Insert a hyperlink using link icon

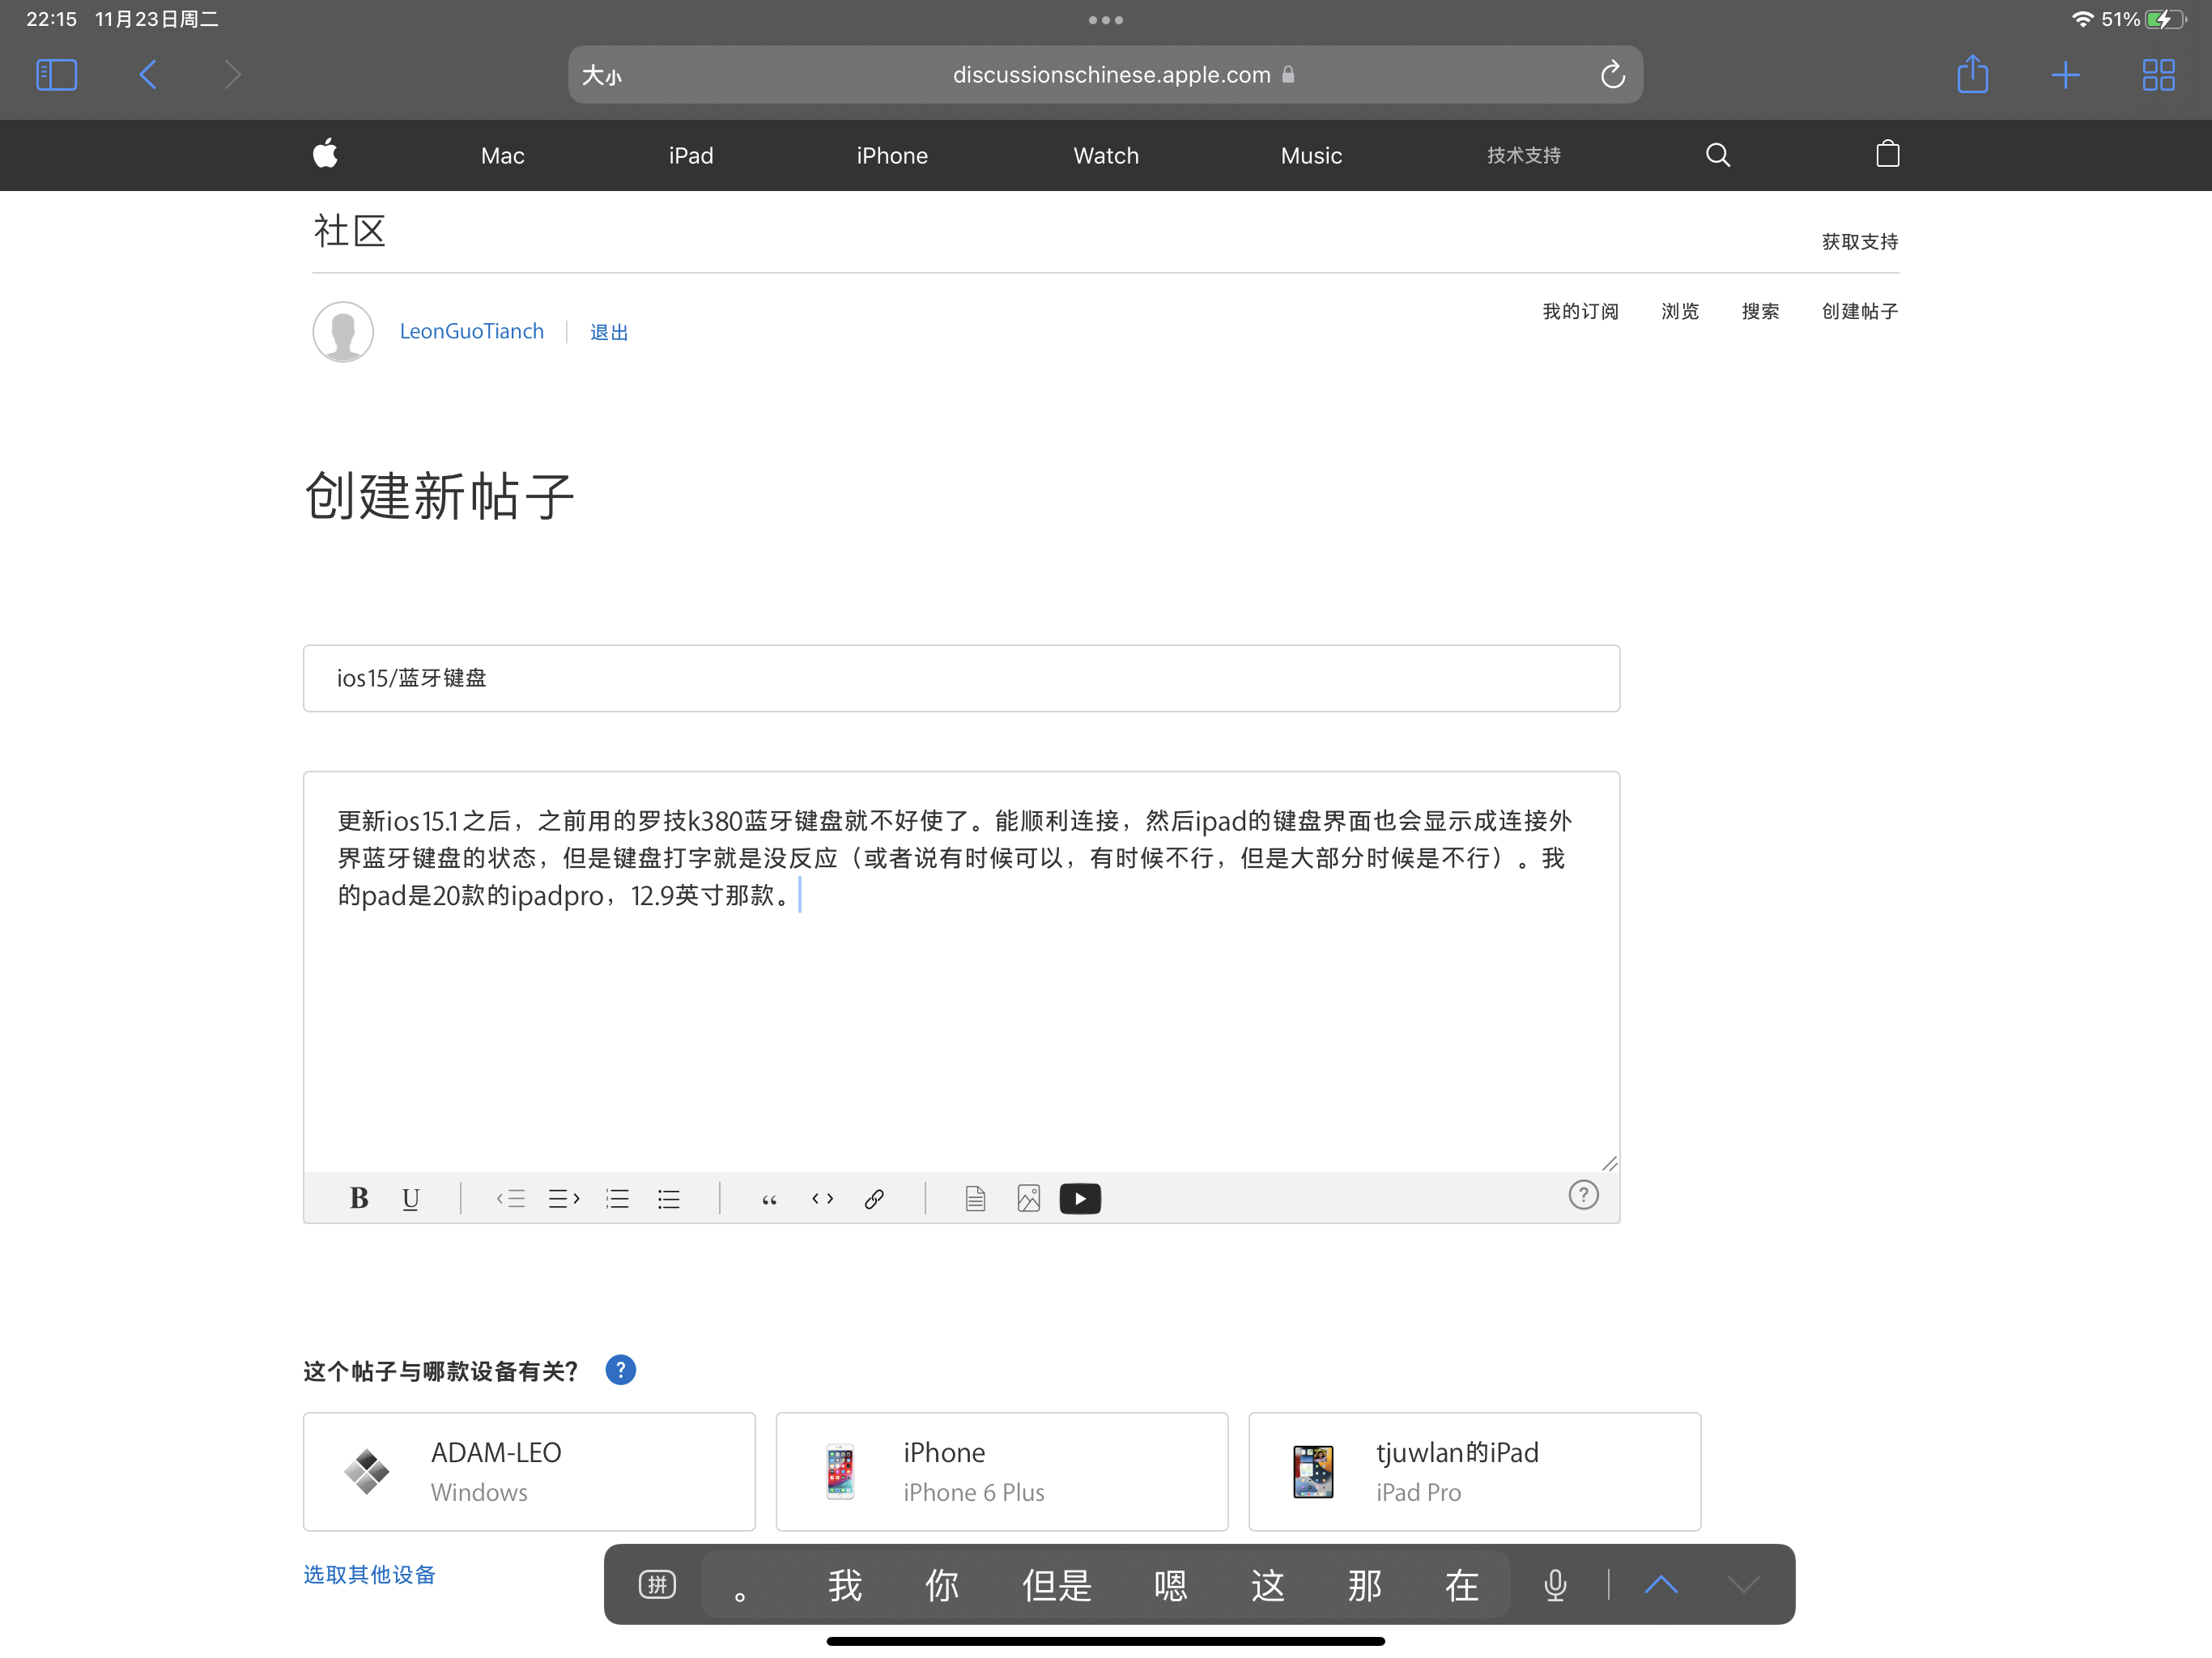pos(874,1198)
